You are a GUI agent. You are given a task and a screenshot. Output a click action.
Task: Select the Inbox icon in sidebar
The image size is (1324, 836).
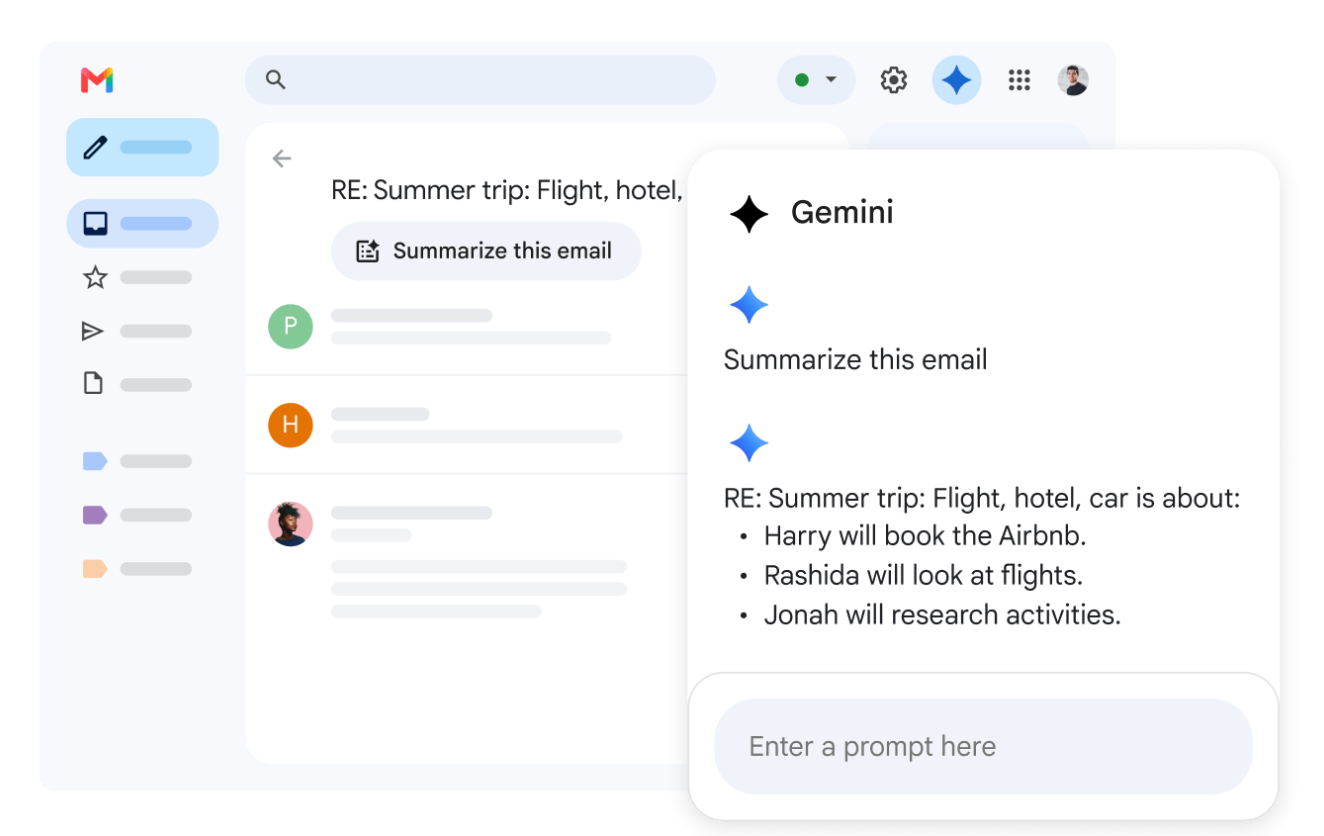[95, 223]
